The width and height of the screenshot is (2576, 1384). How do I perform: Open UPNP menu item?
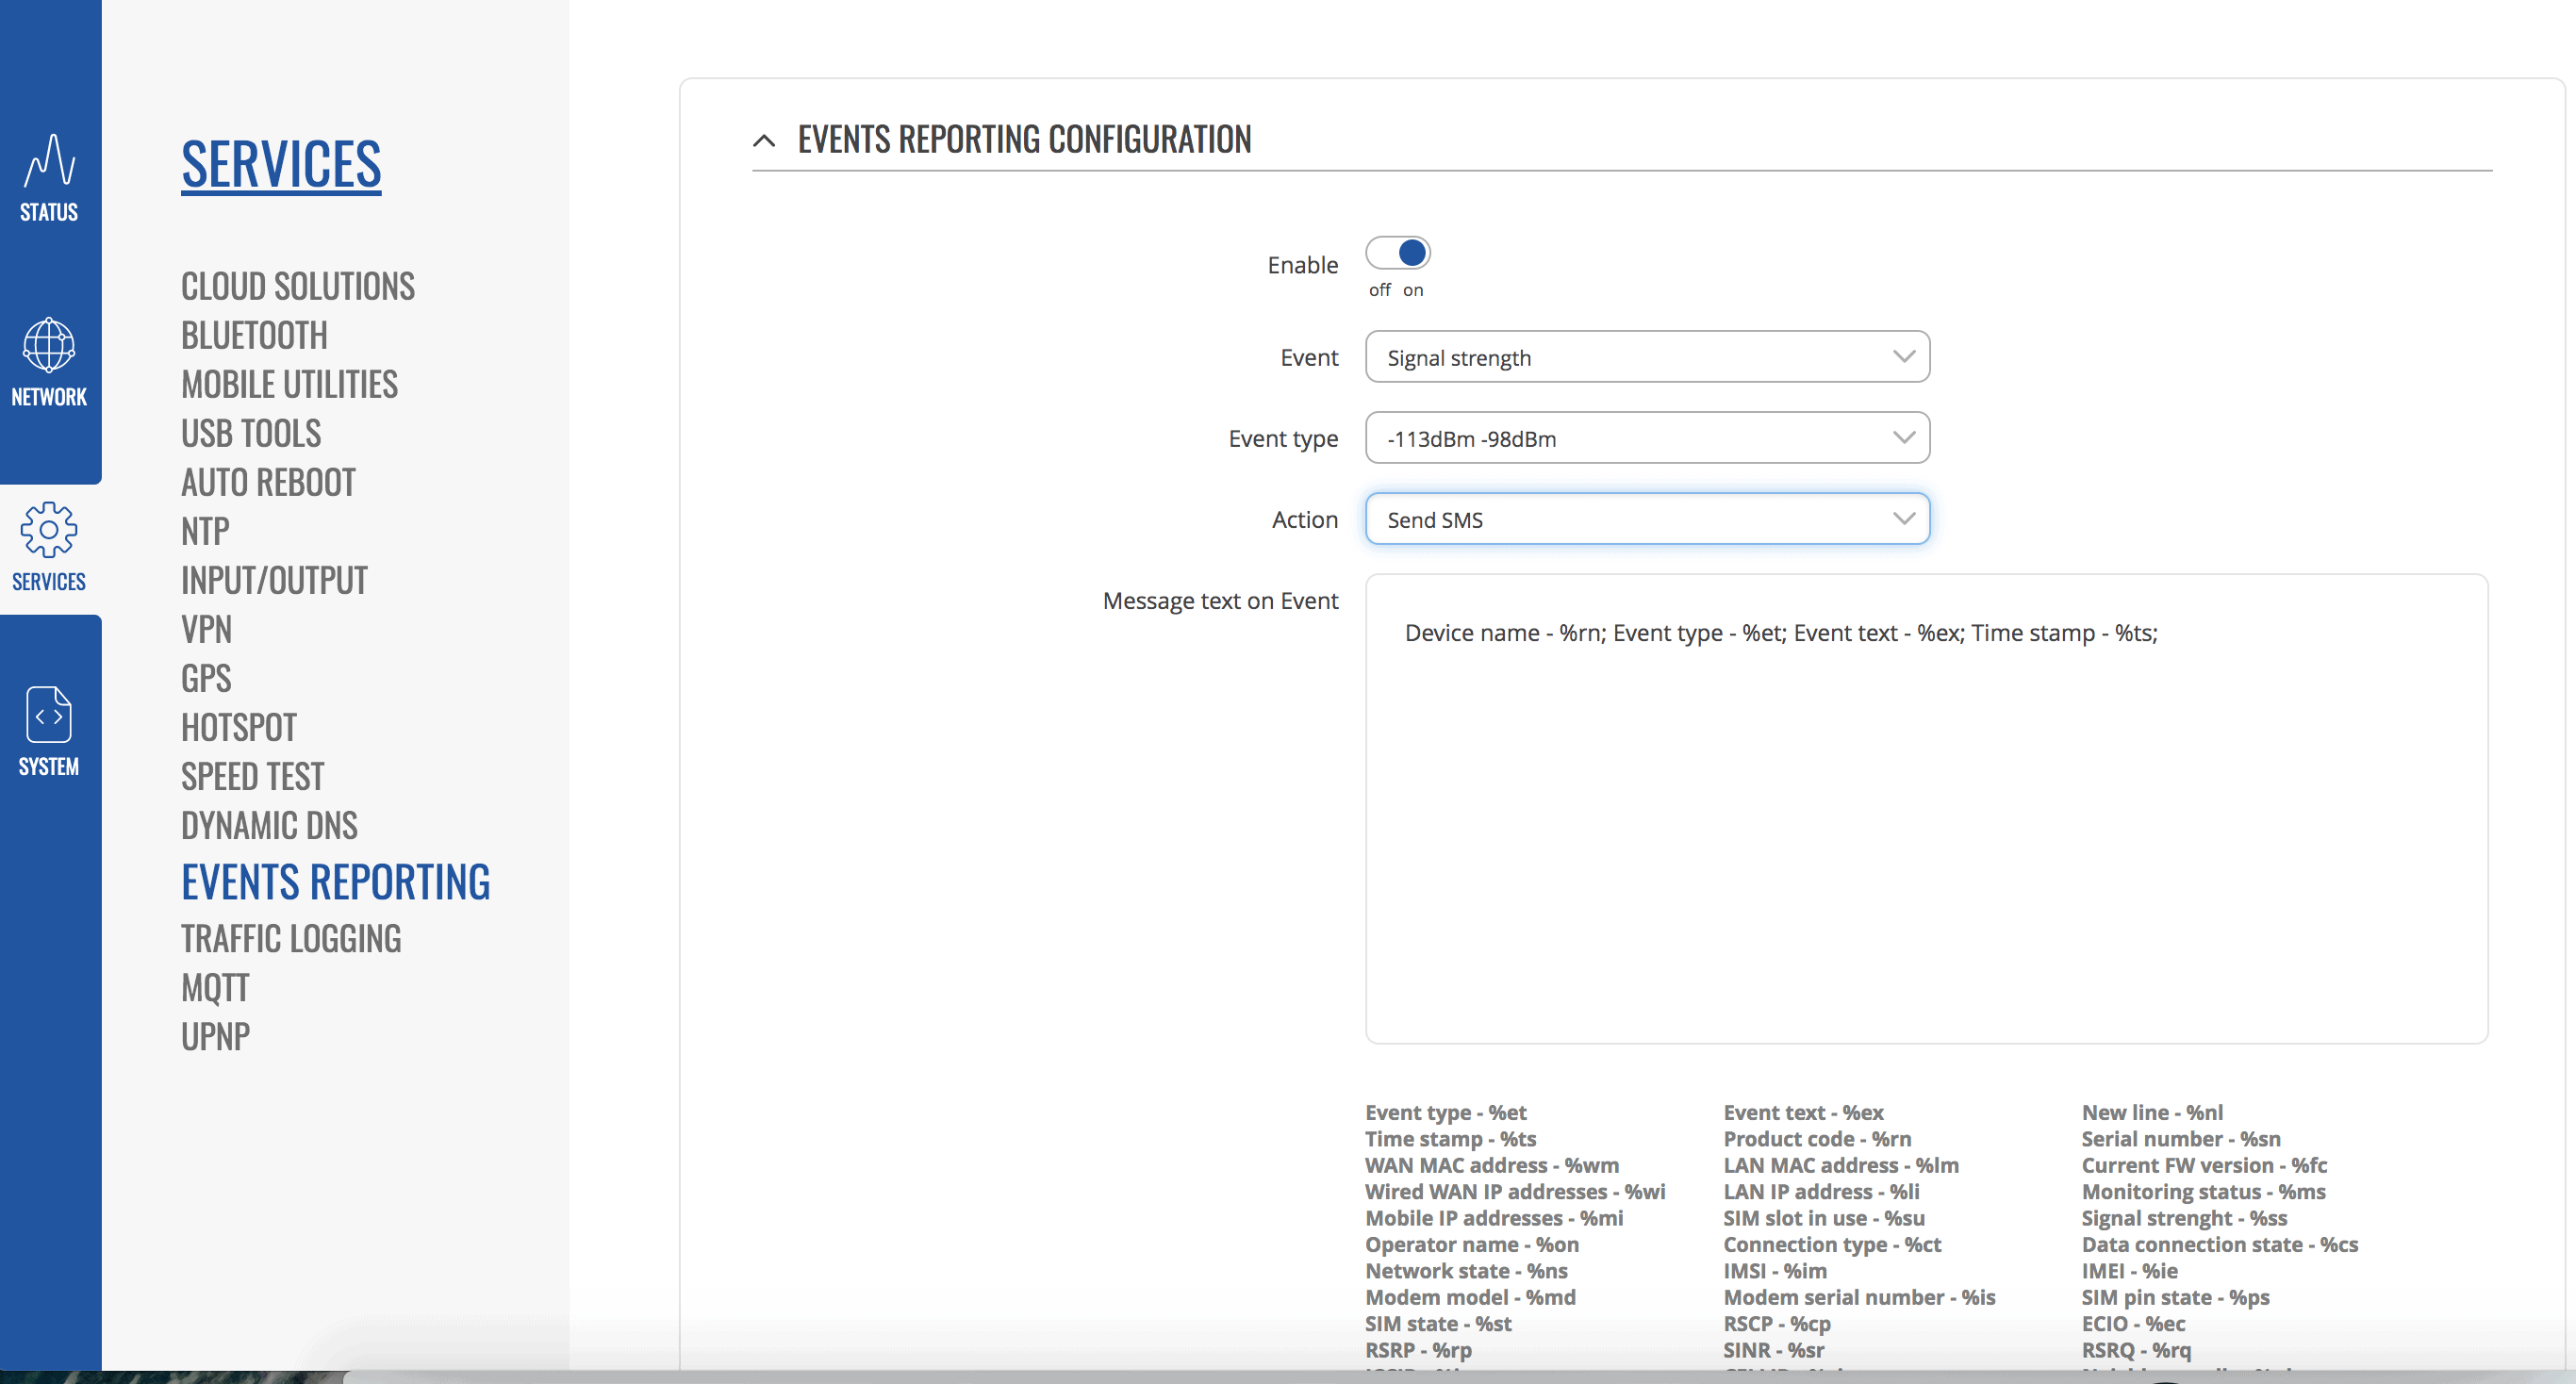pyautogui.click(x=215, y=1036)
